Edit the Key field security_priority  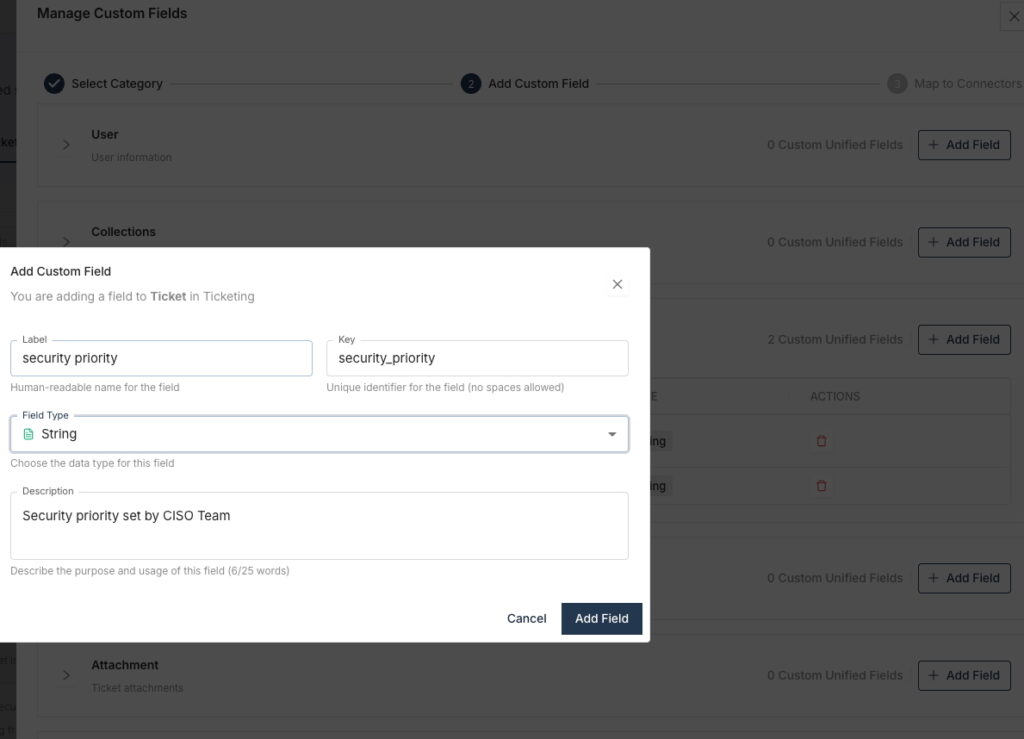(477, 358)
